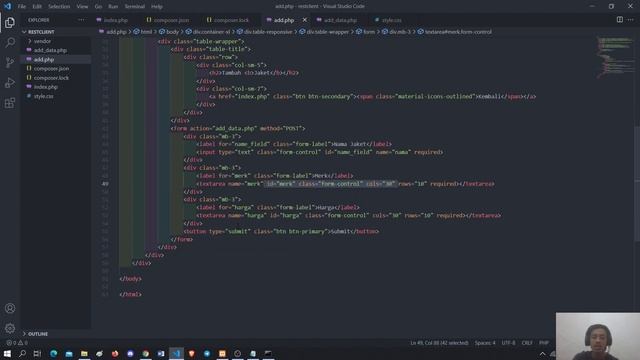This screenshot has width=640, height=360.
Task: Click the 'div.mb-3' breadcrumb segment
Action: (x=400, y=32)
